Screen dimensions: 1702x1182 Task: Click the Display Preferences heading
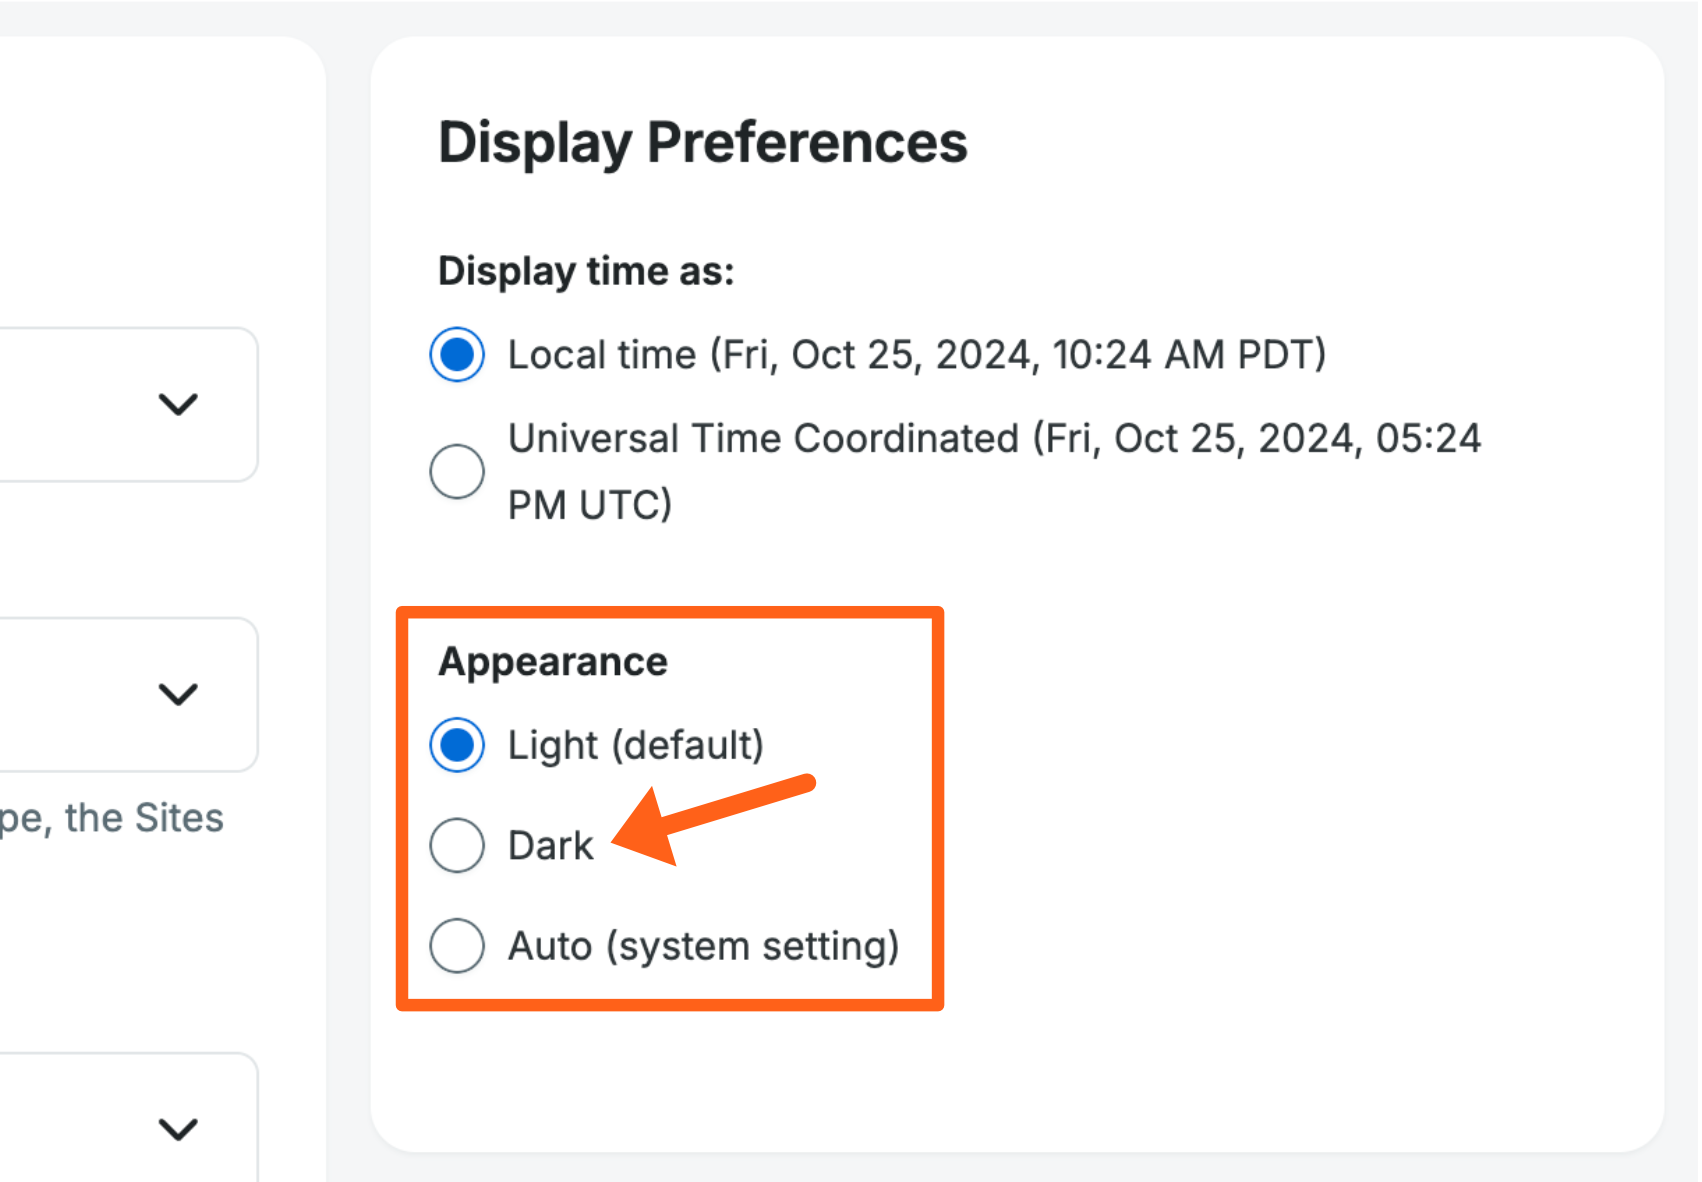702,142
